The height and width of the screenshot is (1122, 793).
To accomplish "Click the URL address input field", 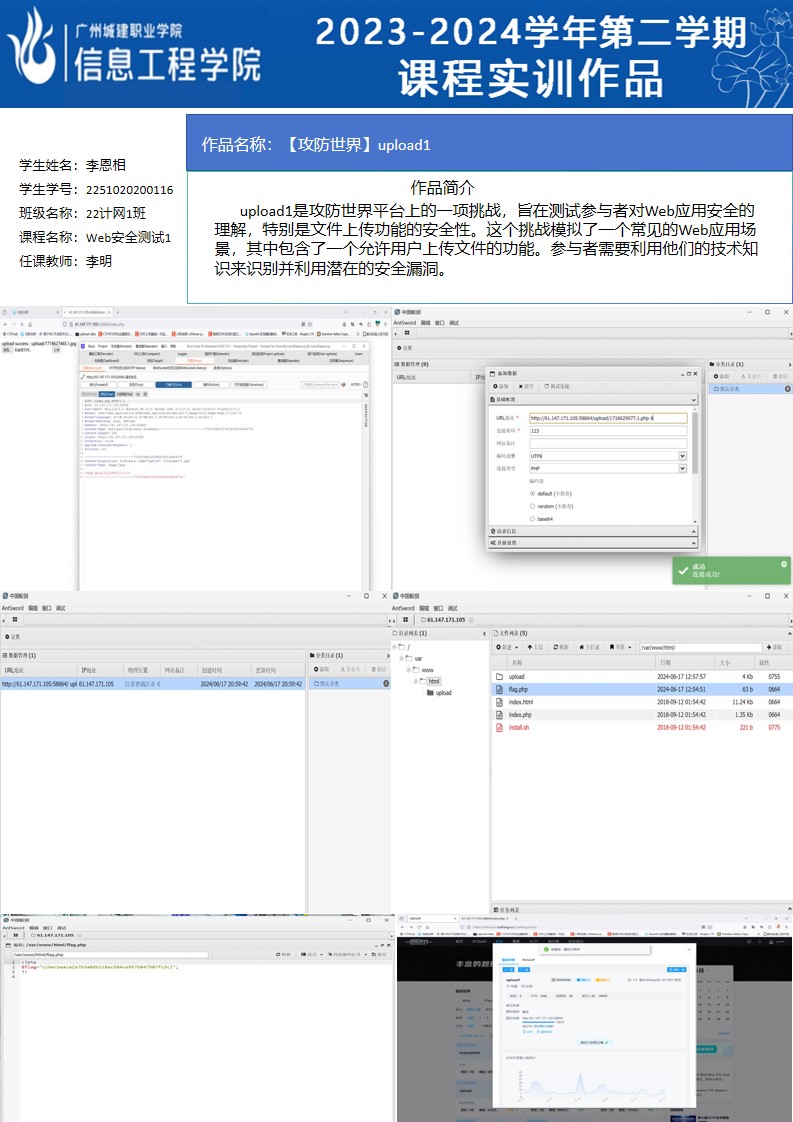I will click(608, 418).
